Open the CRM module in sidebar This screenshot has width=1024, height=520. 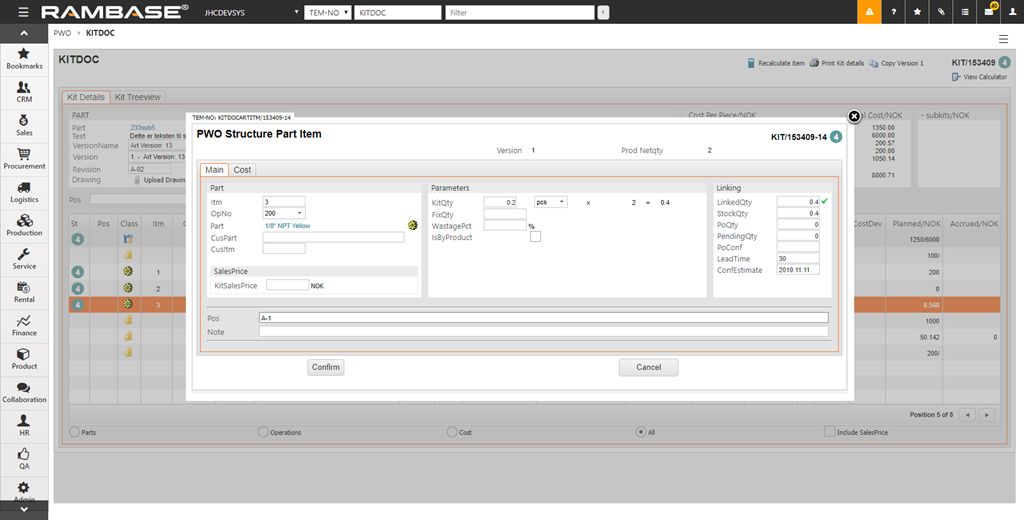pos(24,93)
